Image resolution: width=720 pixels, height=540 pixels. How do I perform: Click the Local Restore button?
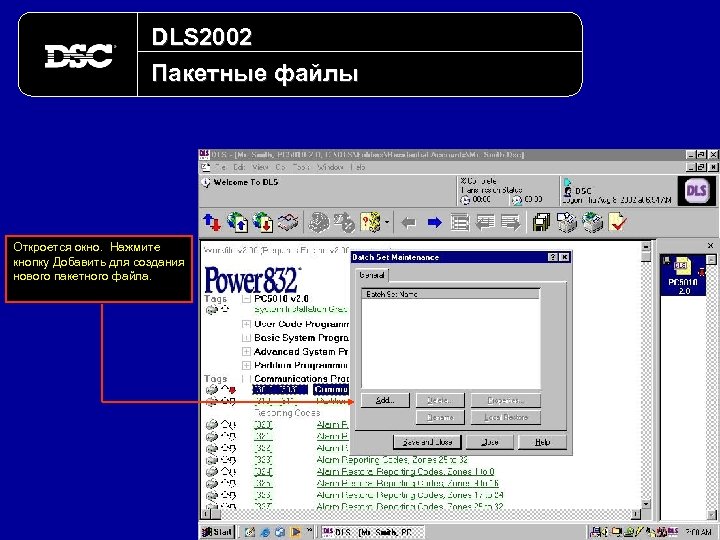pyautogui.click(x=506, y=417)
